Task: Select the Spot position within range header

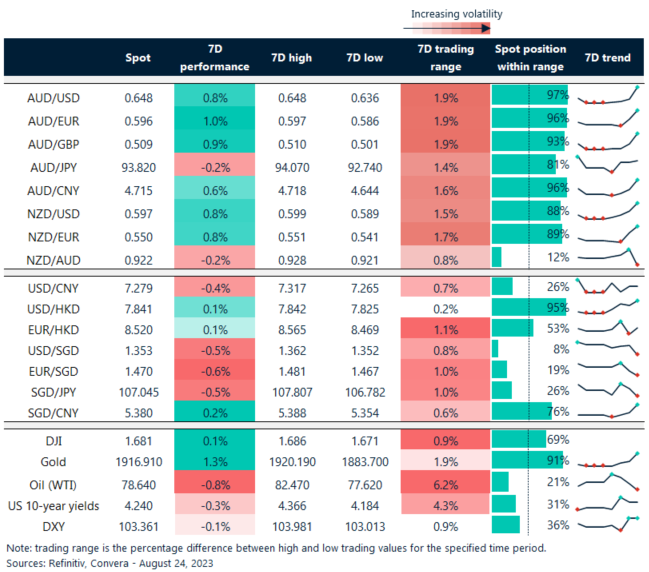Action: (x=530, y=58)
